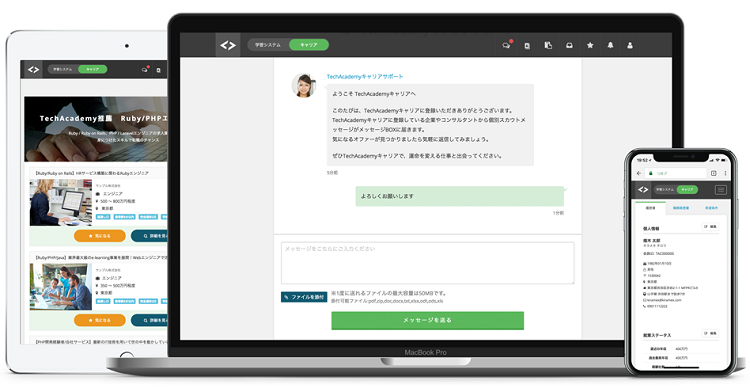Open the clipboard documents icon on the laptop header
Screen dimensions: 750x388
548,45
